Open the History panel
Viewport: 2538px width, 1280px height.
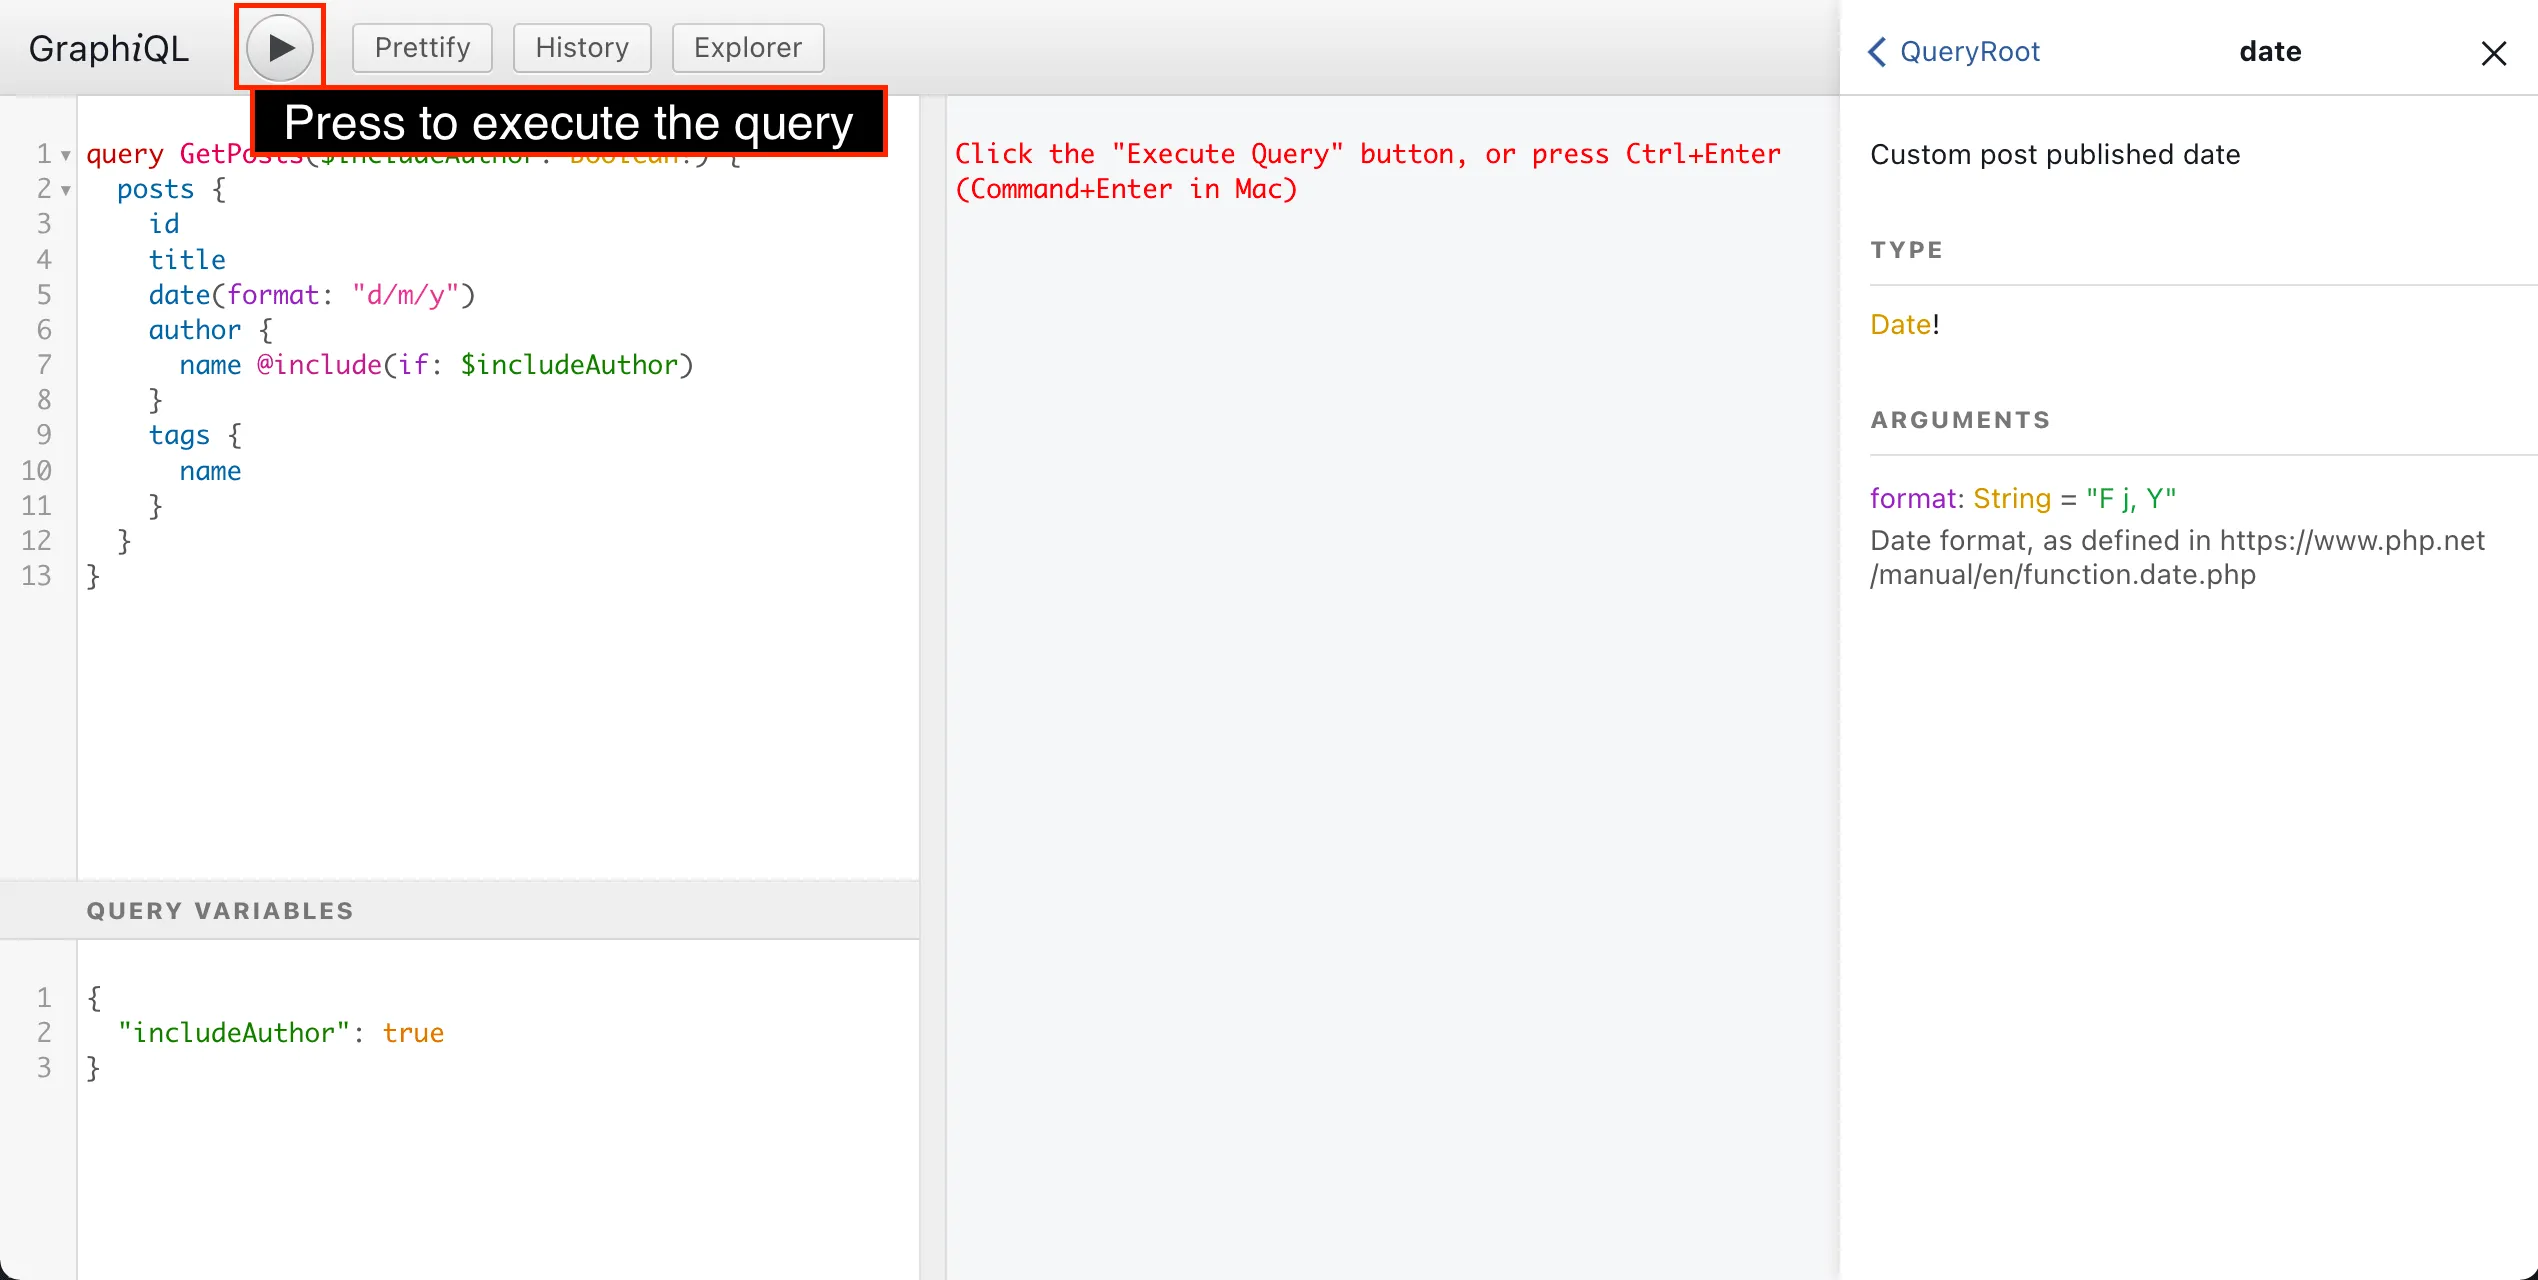point(581,47)
